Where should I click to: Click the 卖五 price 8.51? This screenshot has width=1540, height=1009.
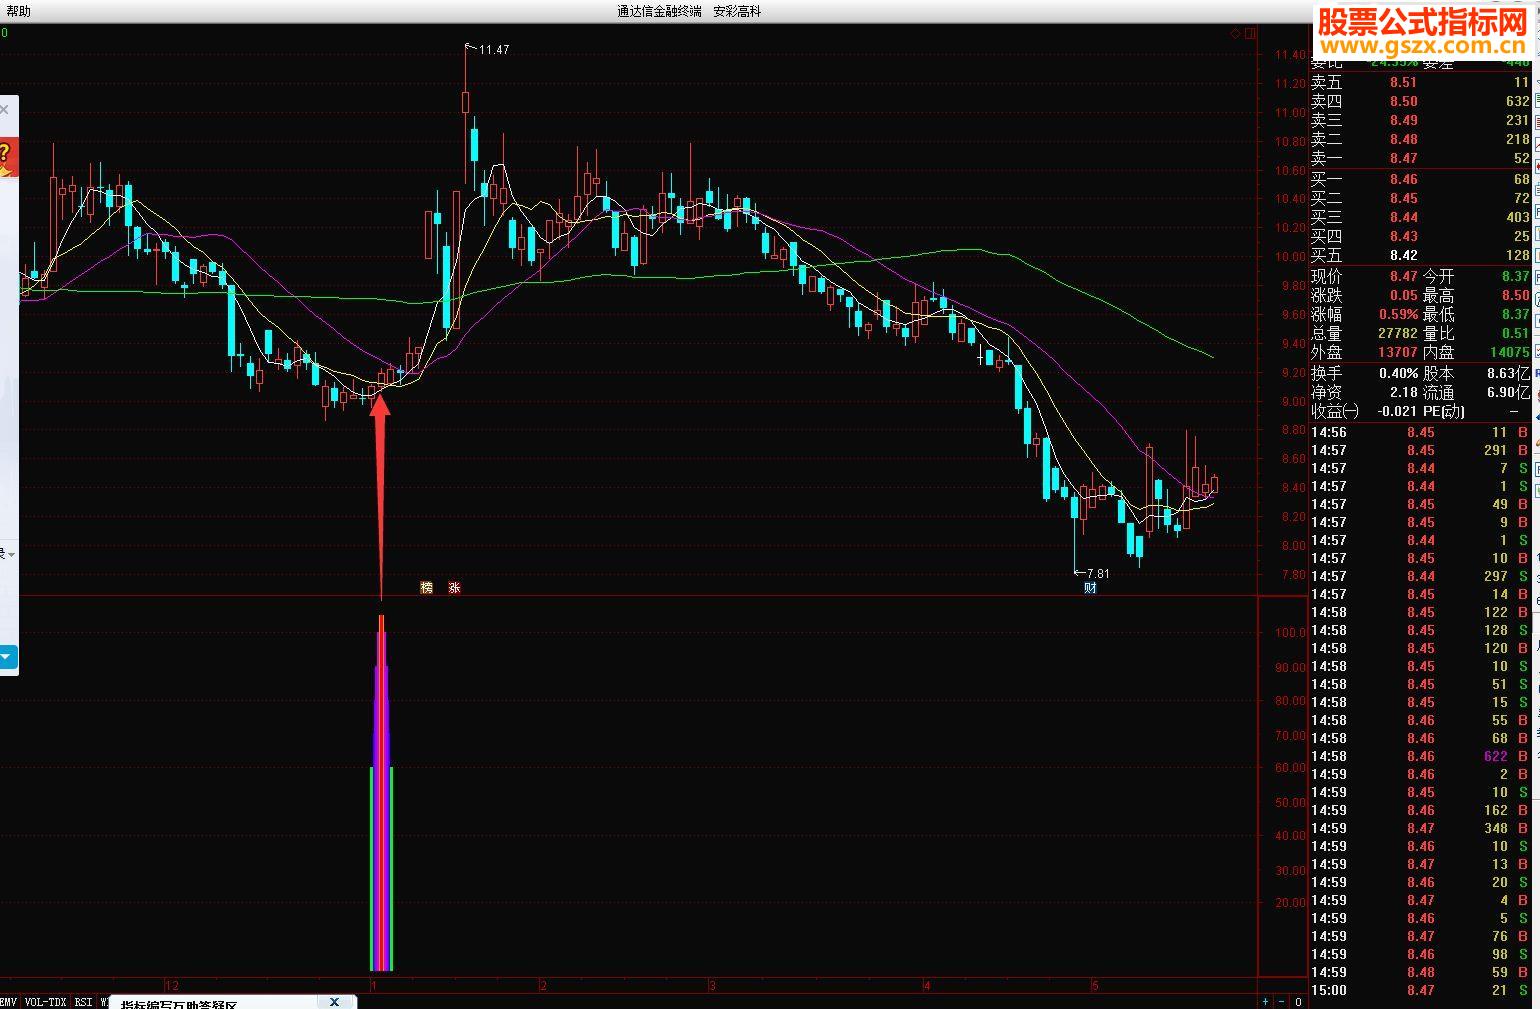click(x=1403, y=83)
